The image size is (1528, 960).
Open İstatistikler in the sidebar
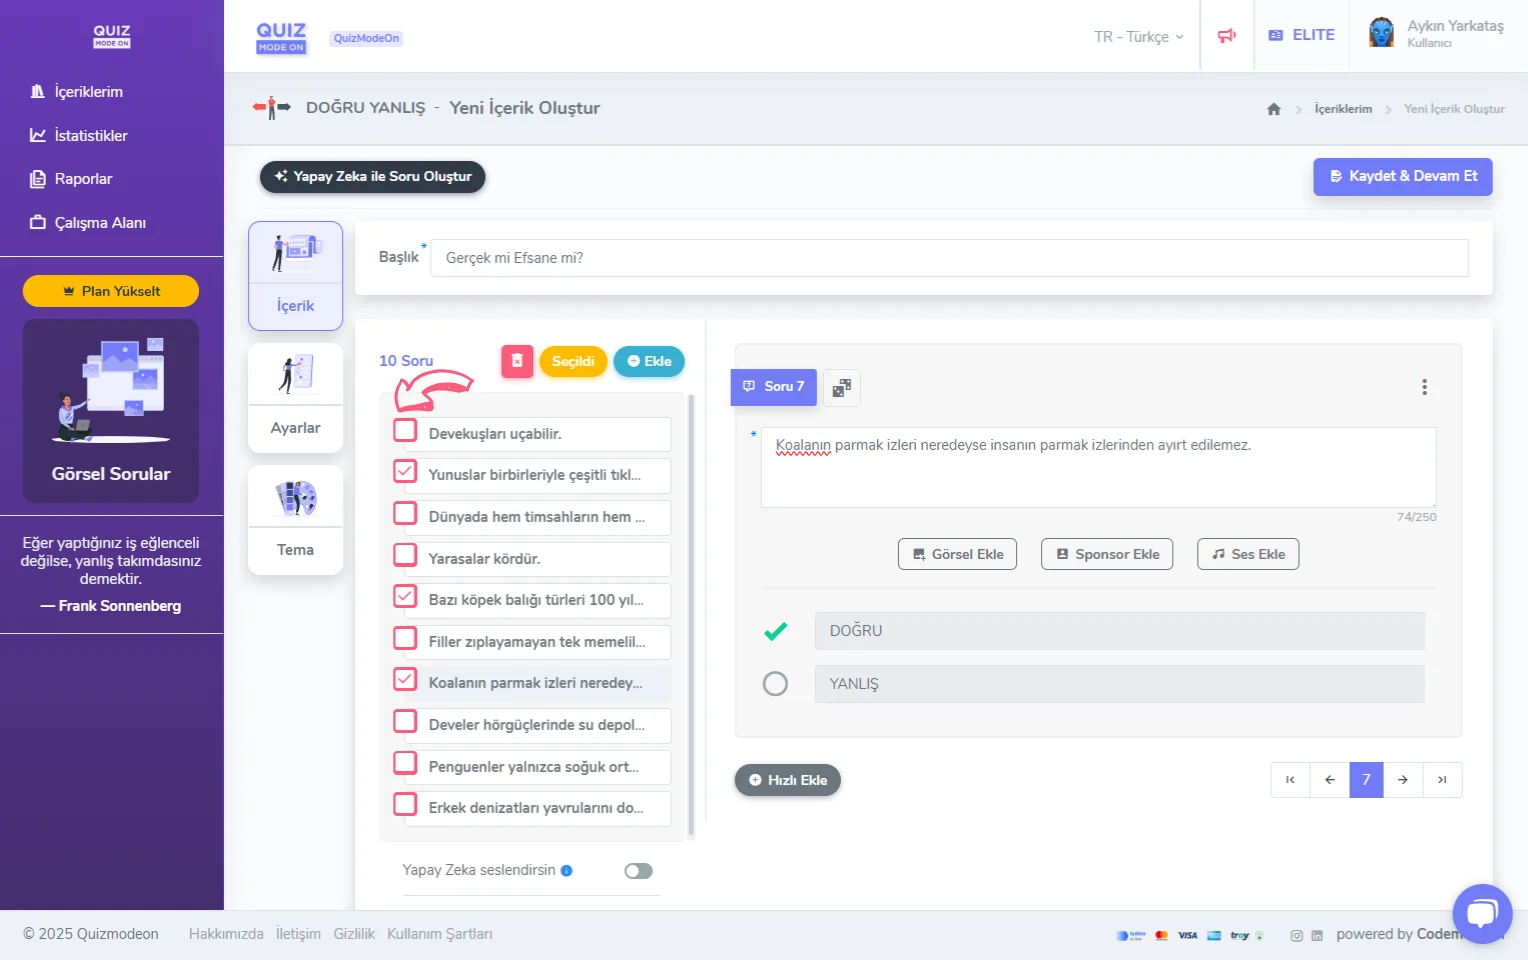tap(90, 136)
